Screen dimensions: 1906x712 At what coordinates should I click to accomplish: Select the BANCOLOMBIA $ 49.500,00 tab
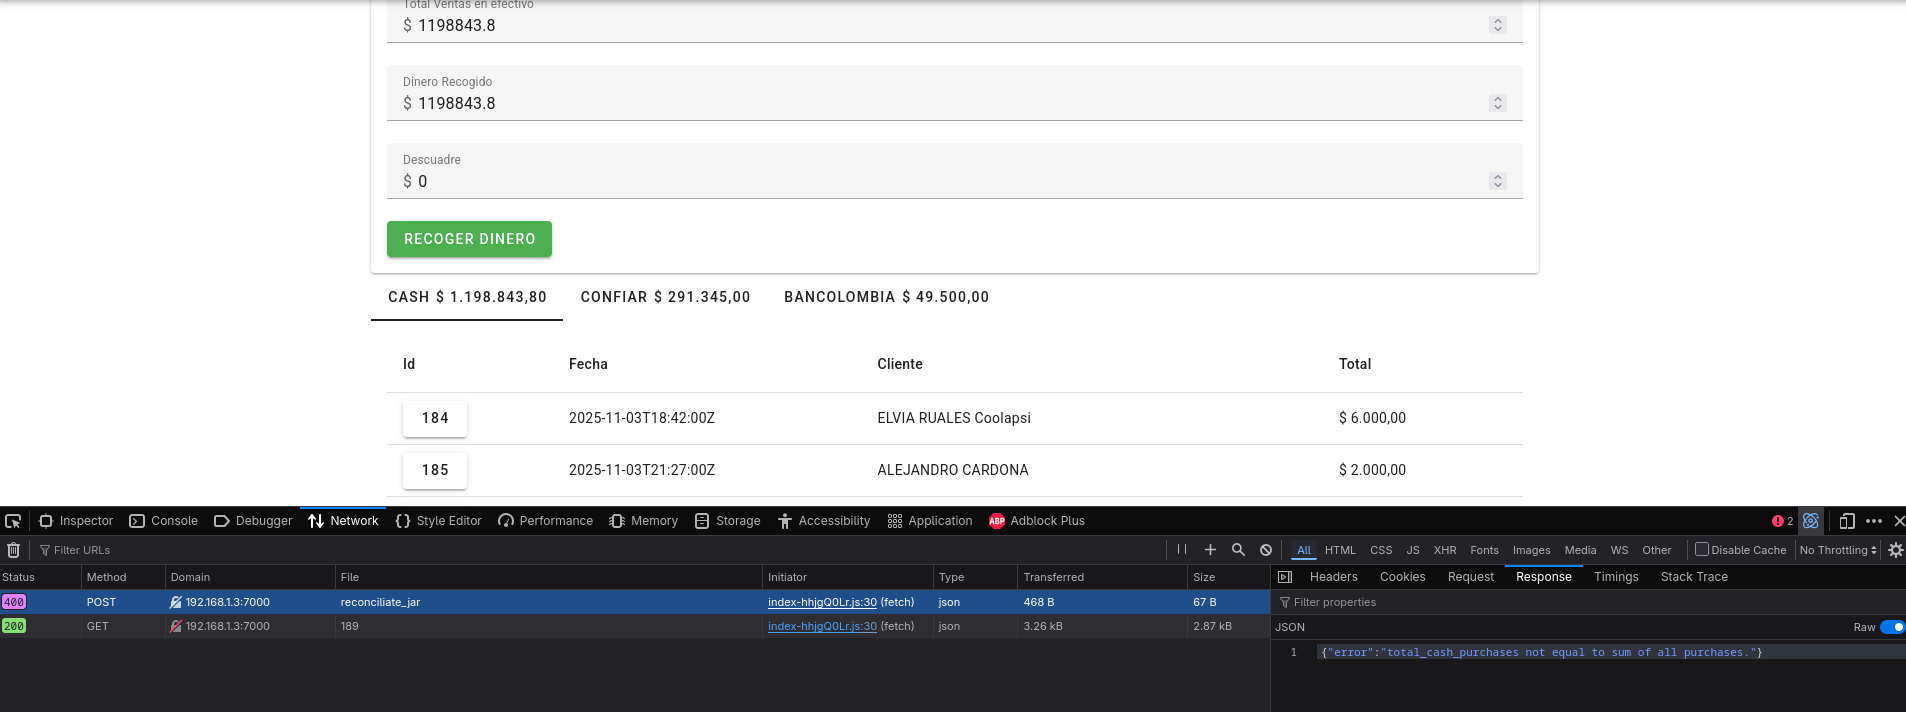coord(886,297)
